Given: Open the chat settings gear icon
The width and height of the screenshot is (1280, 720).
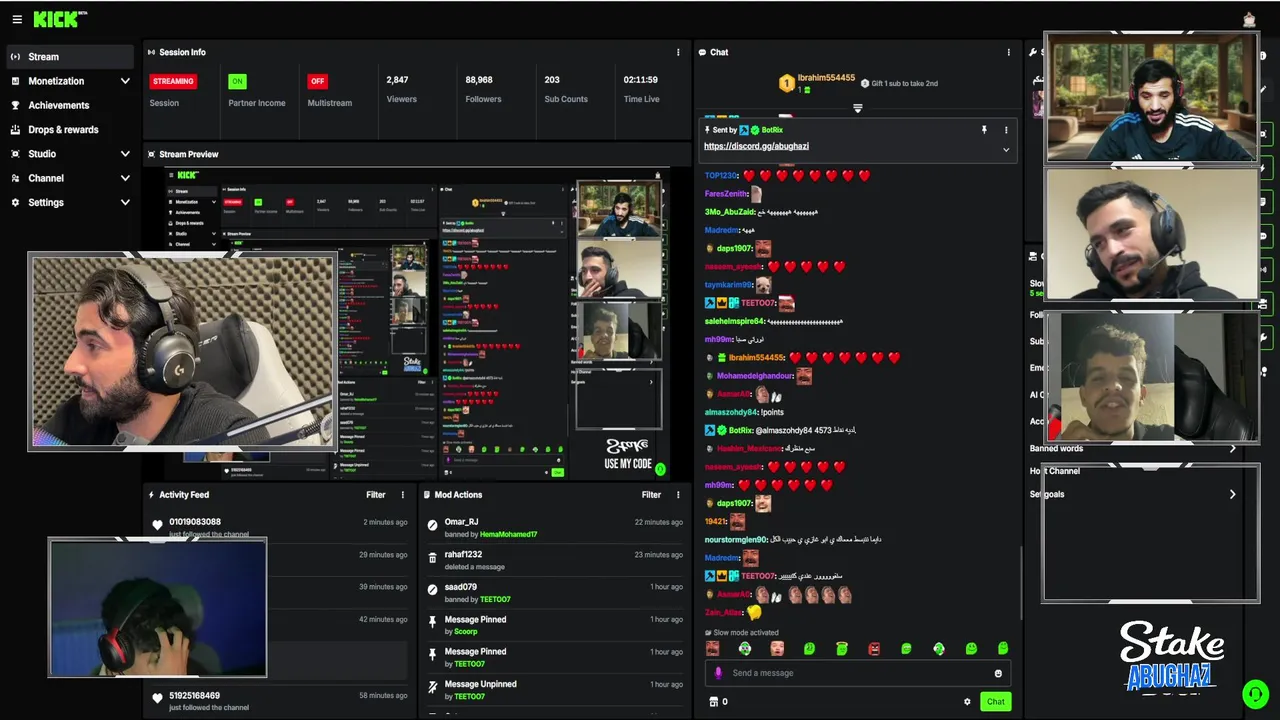Looking at the screenshot, I should (x=967, y=702).
